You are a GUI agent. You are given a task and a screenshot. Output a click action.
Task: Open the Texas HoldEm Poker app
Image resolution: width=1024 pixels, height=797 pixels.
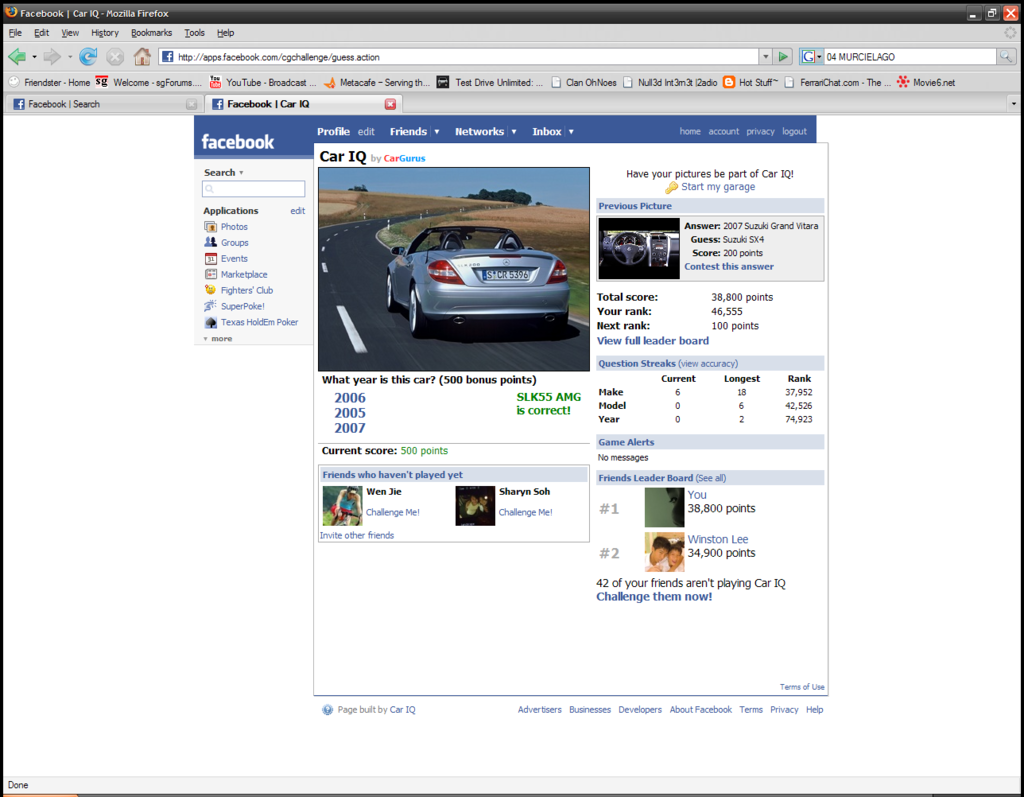click(x=259, y=323)
